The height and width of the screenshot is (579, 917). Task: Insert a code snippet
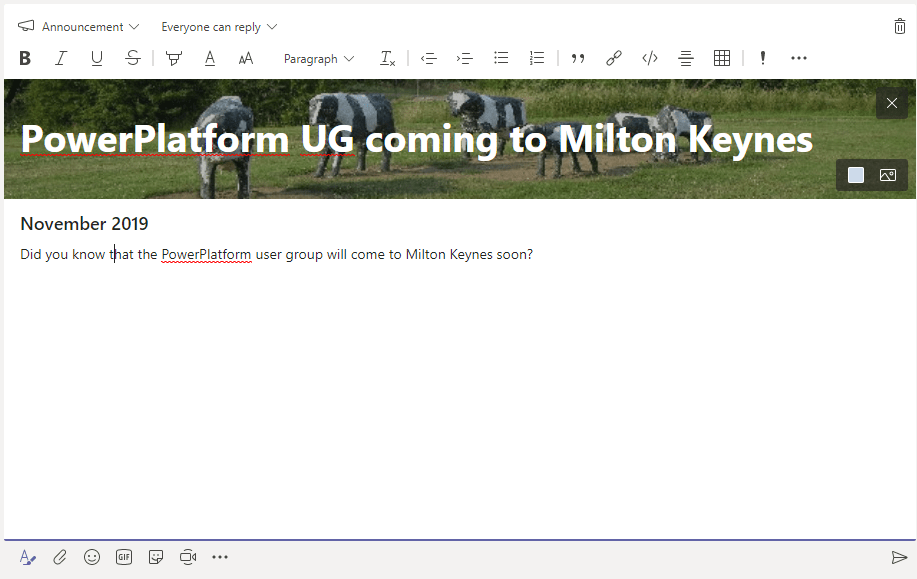[x=650, y=58]
